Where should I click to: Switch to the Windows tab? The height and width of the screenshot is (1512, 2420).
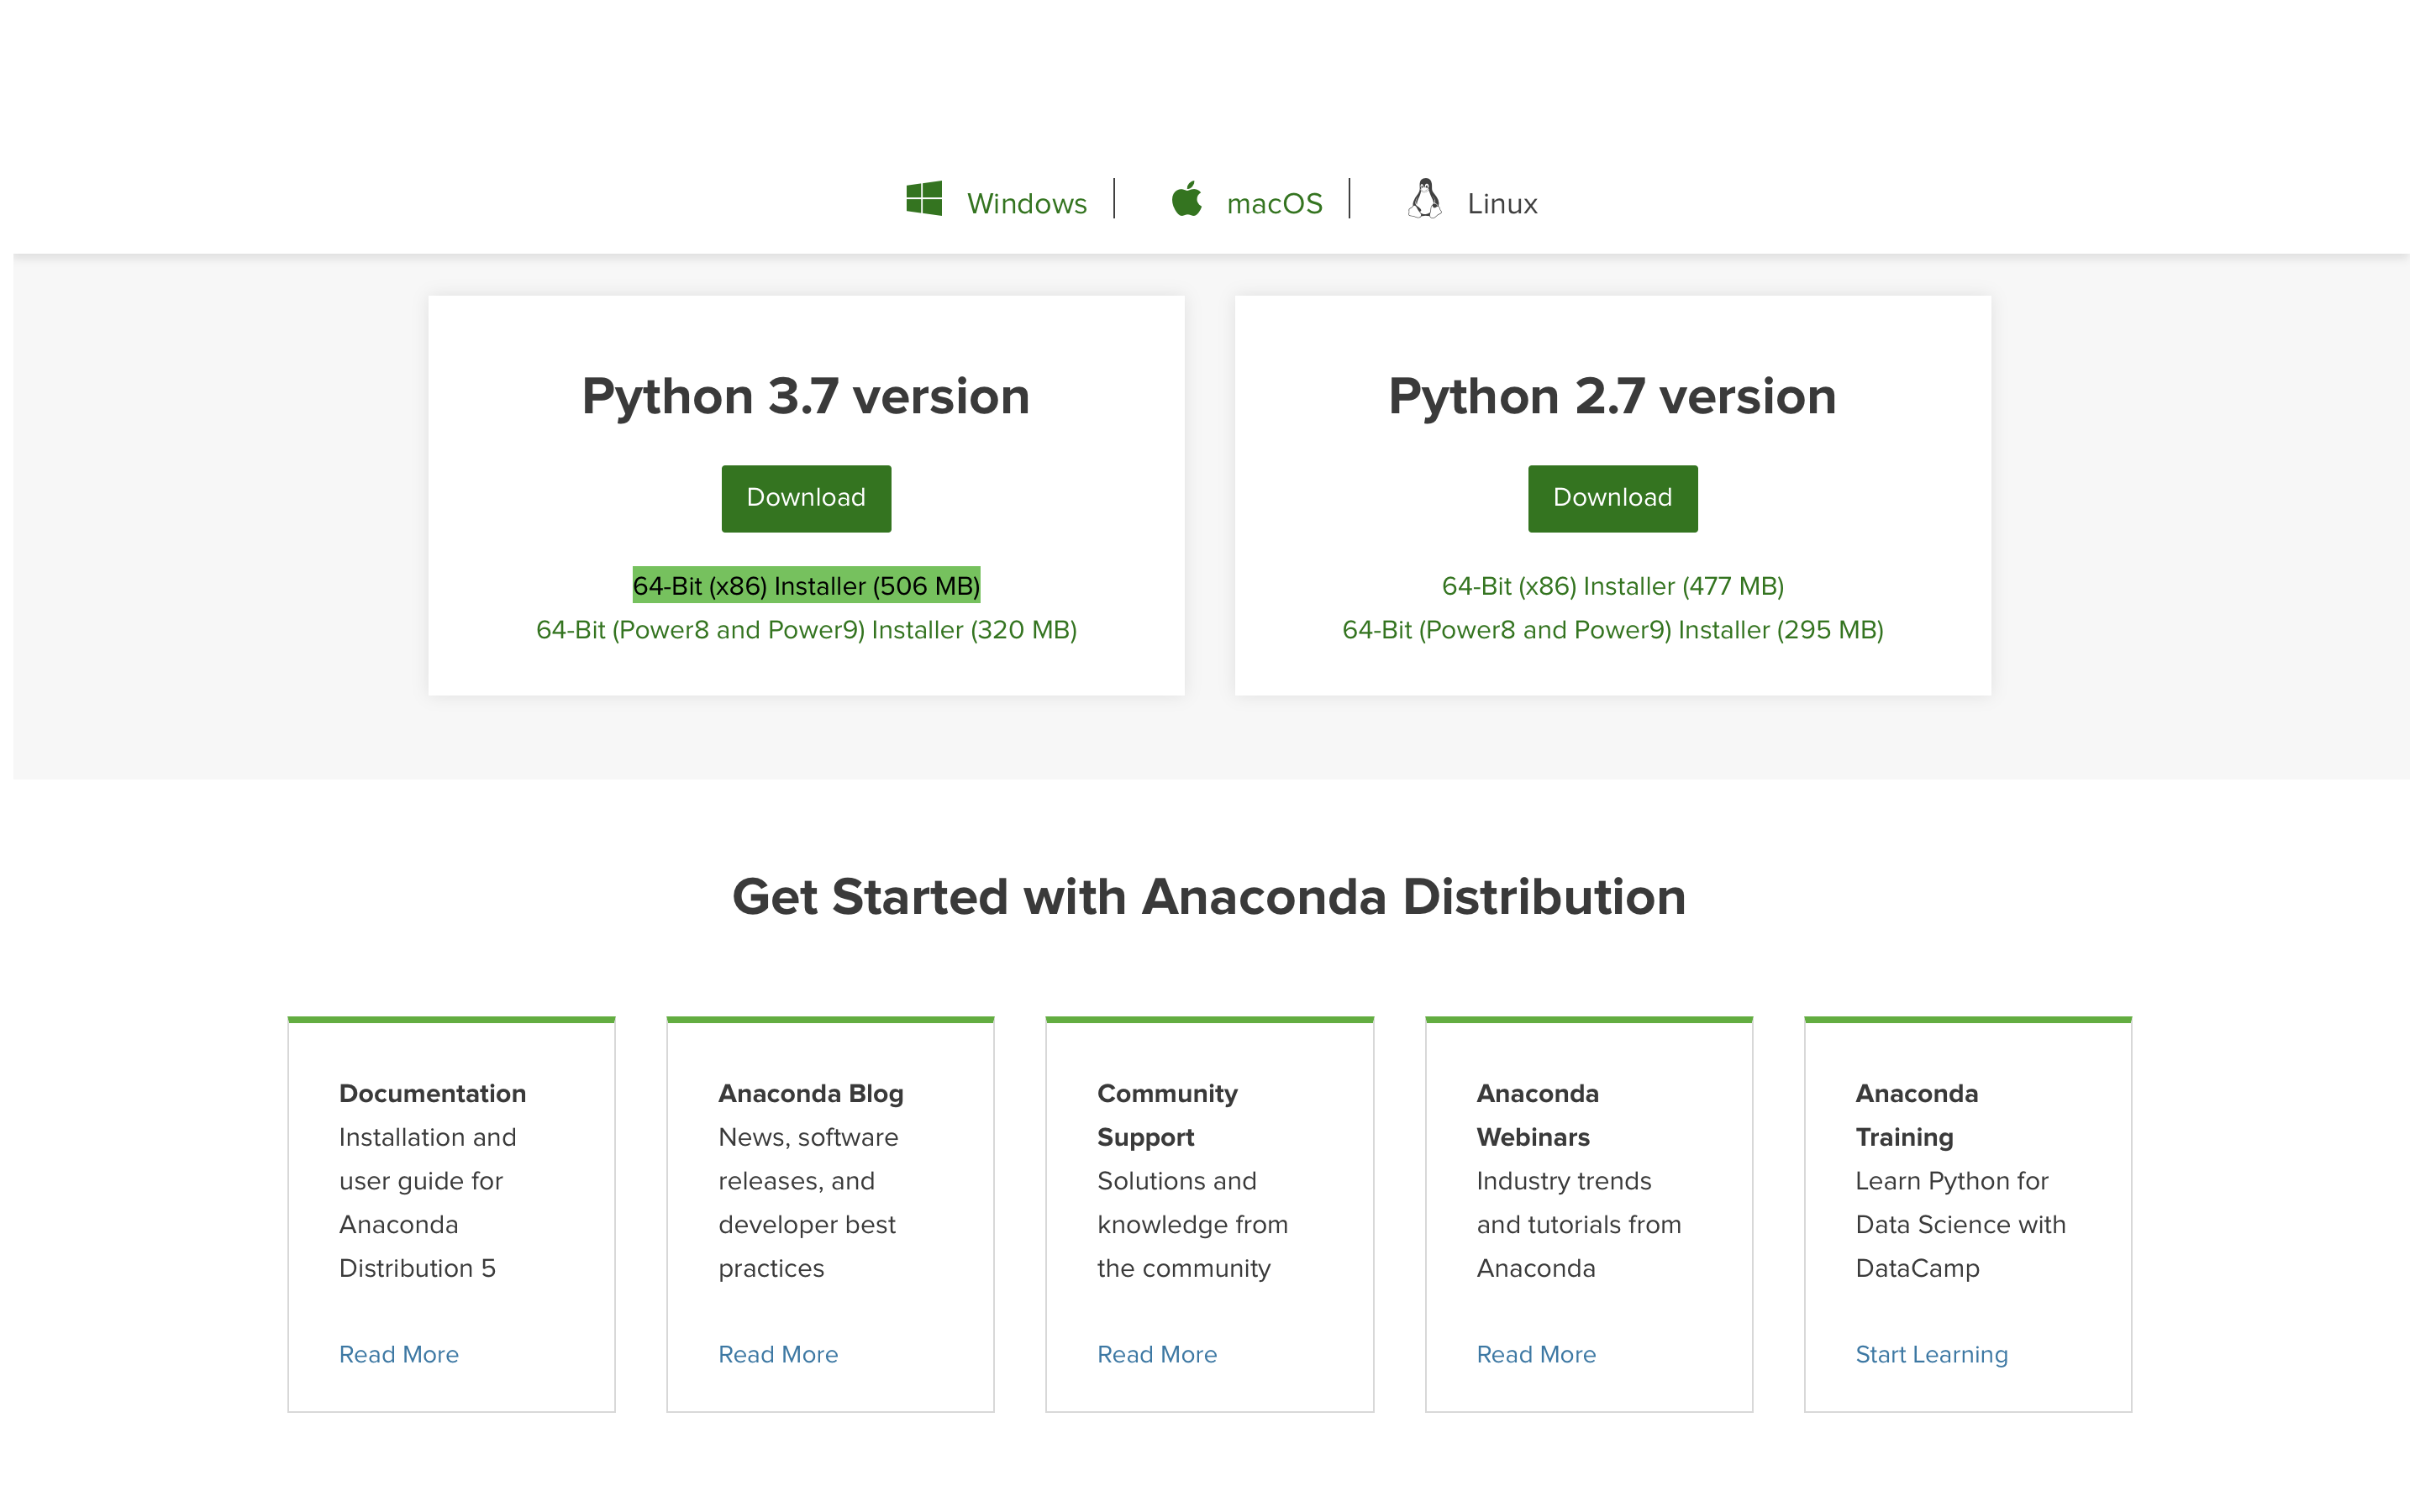(1026, 204)
